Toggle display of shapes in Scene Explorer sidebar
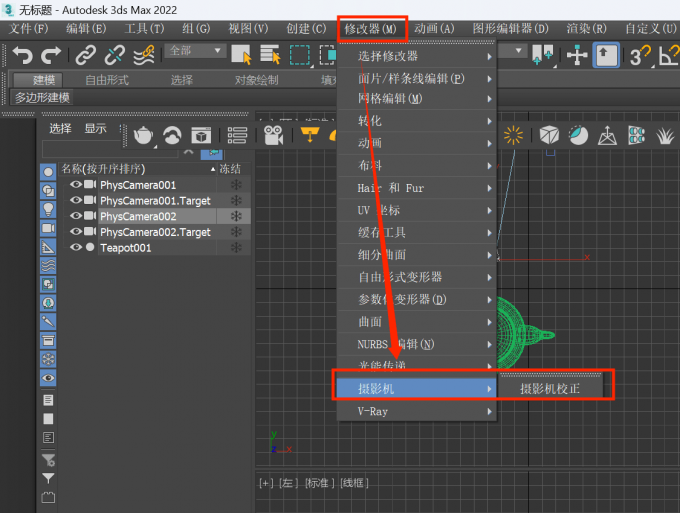Image resolution: width=680 pixels, height=513 pixels. (x=48, y=190)
